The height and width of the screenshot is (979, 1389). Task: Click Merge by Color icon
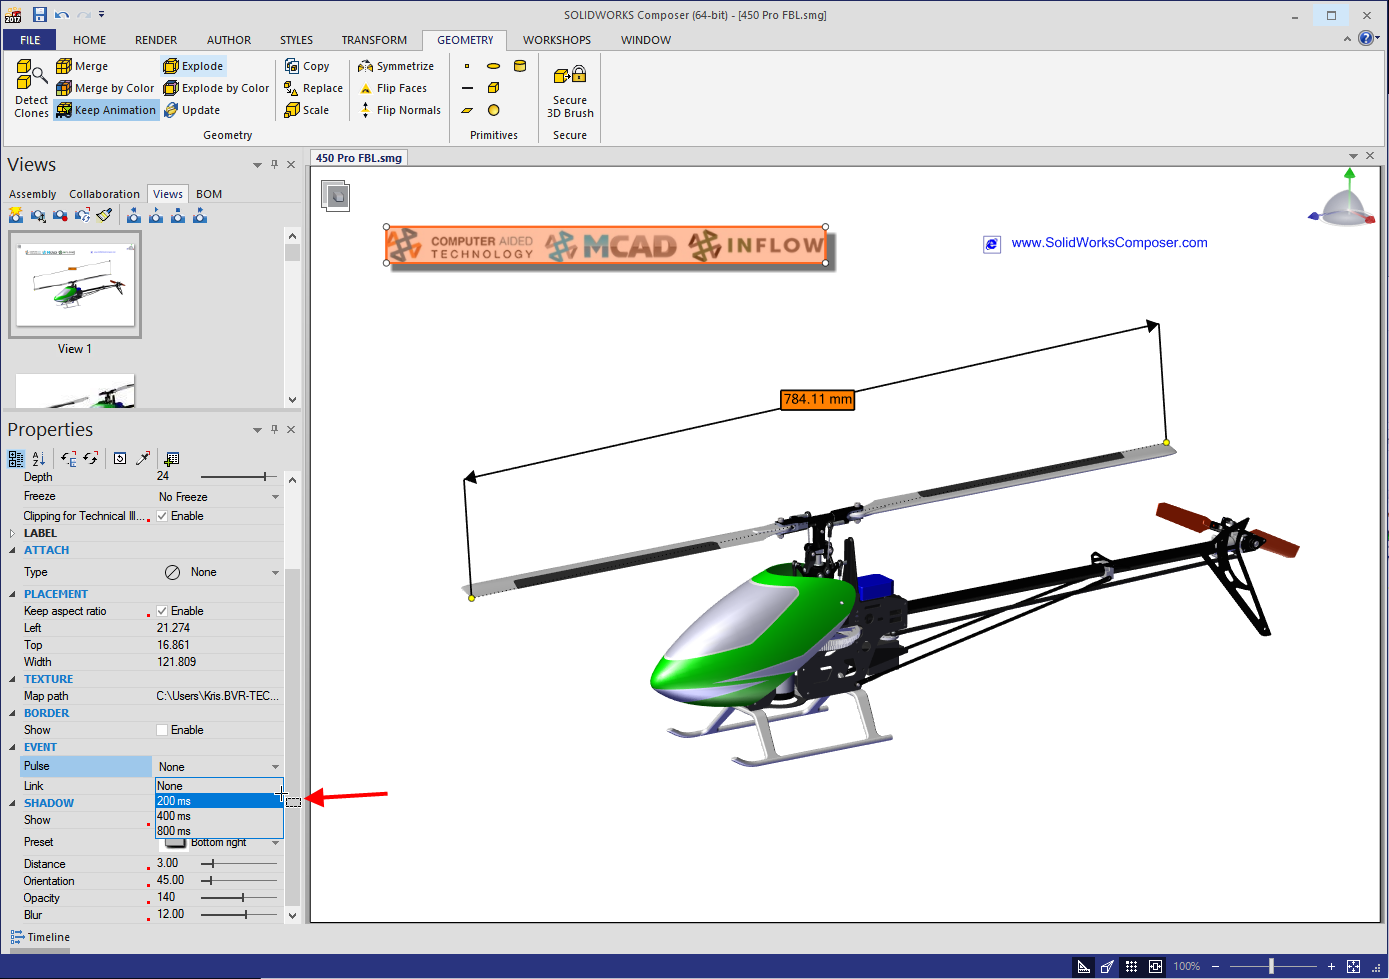click(x=64, y=88)
